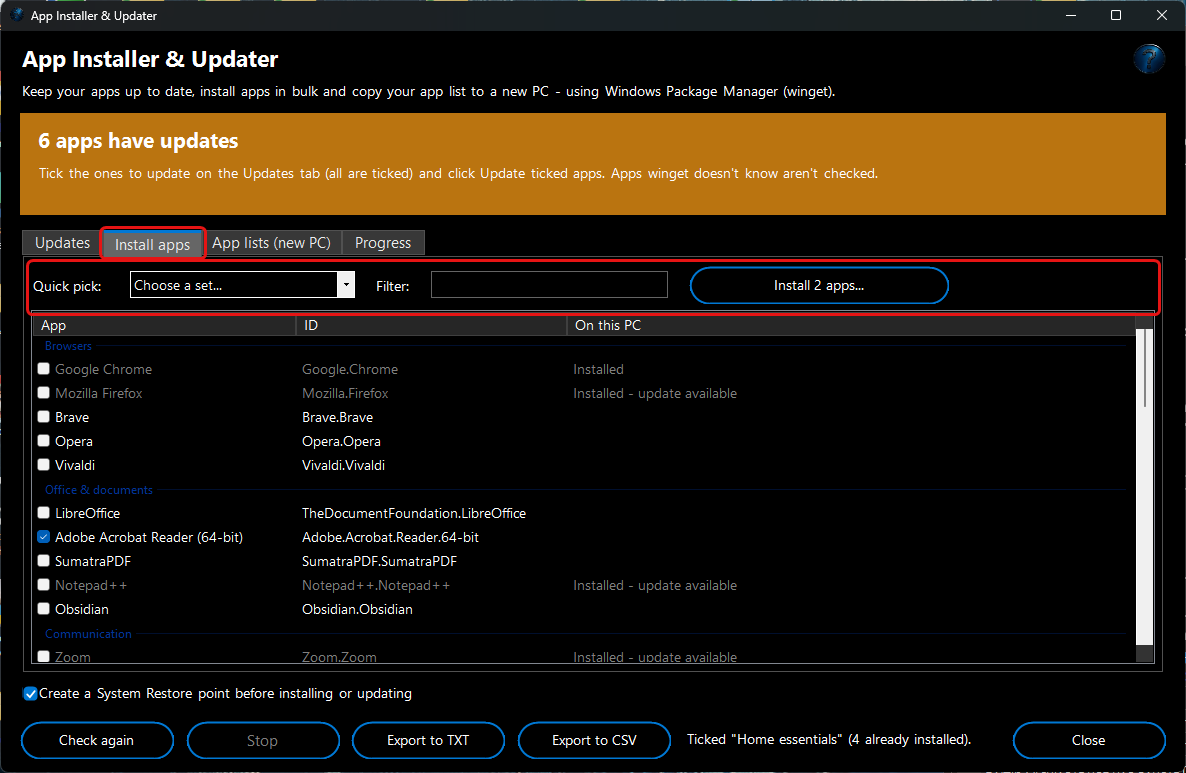Click the Install 2 apps button

(818, 285)
